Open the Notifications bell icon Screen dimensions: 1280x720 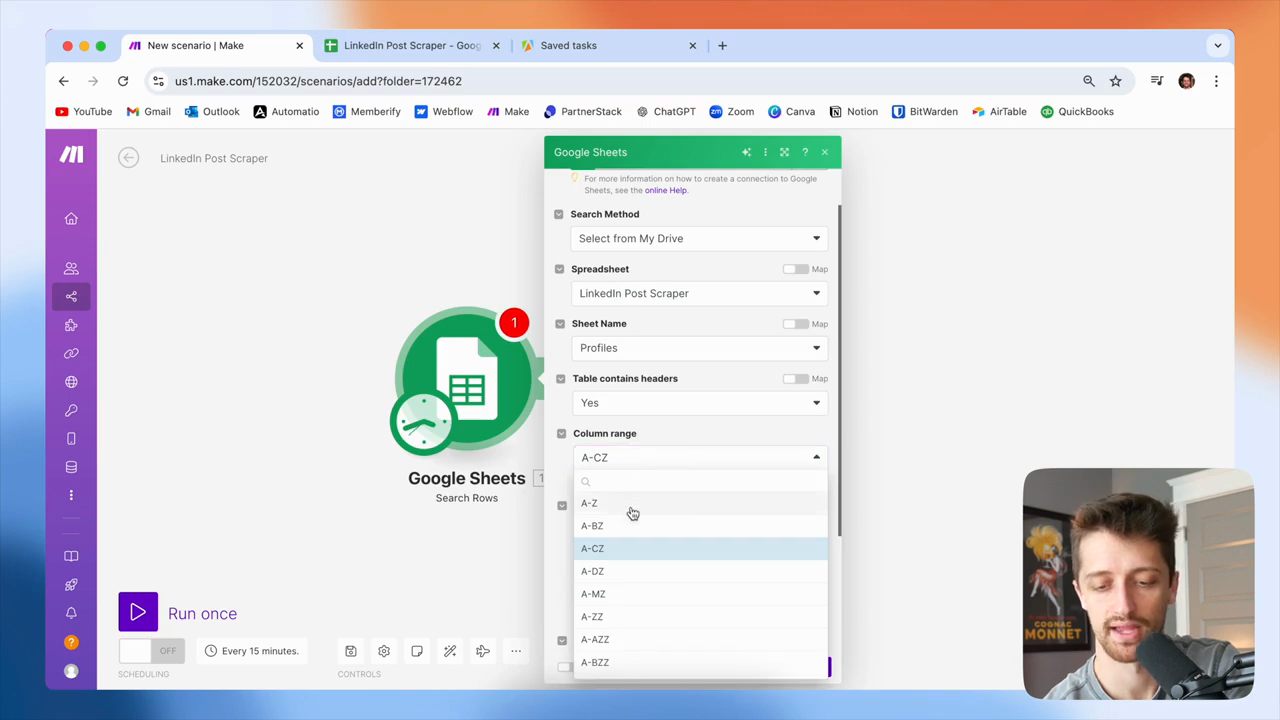click(x=71, y=613)
